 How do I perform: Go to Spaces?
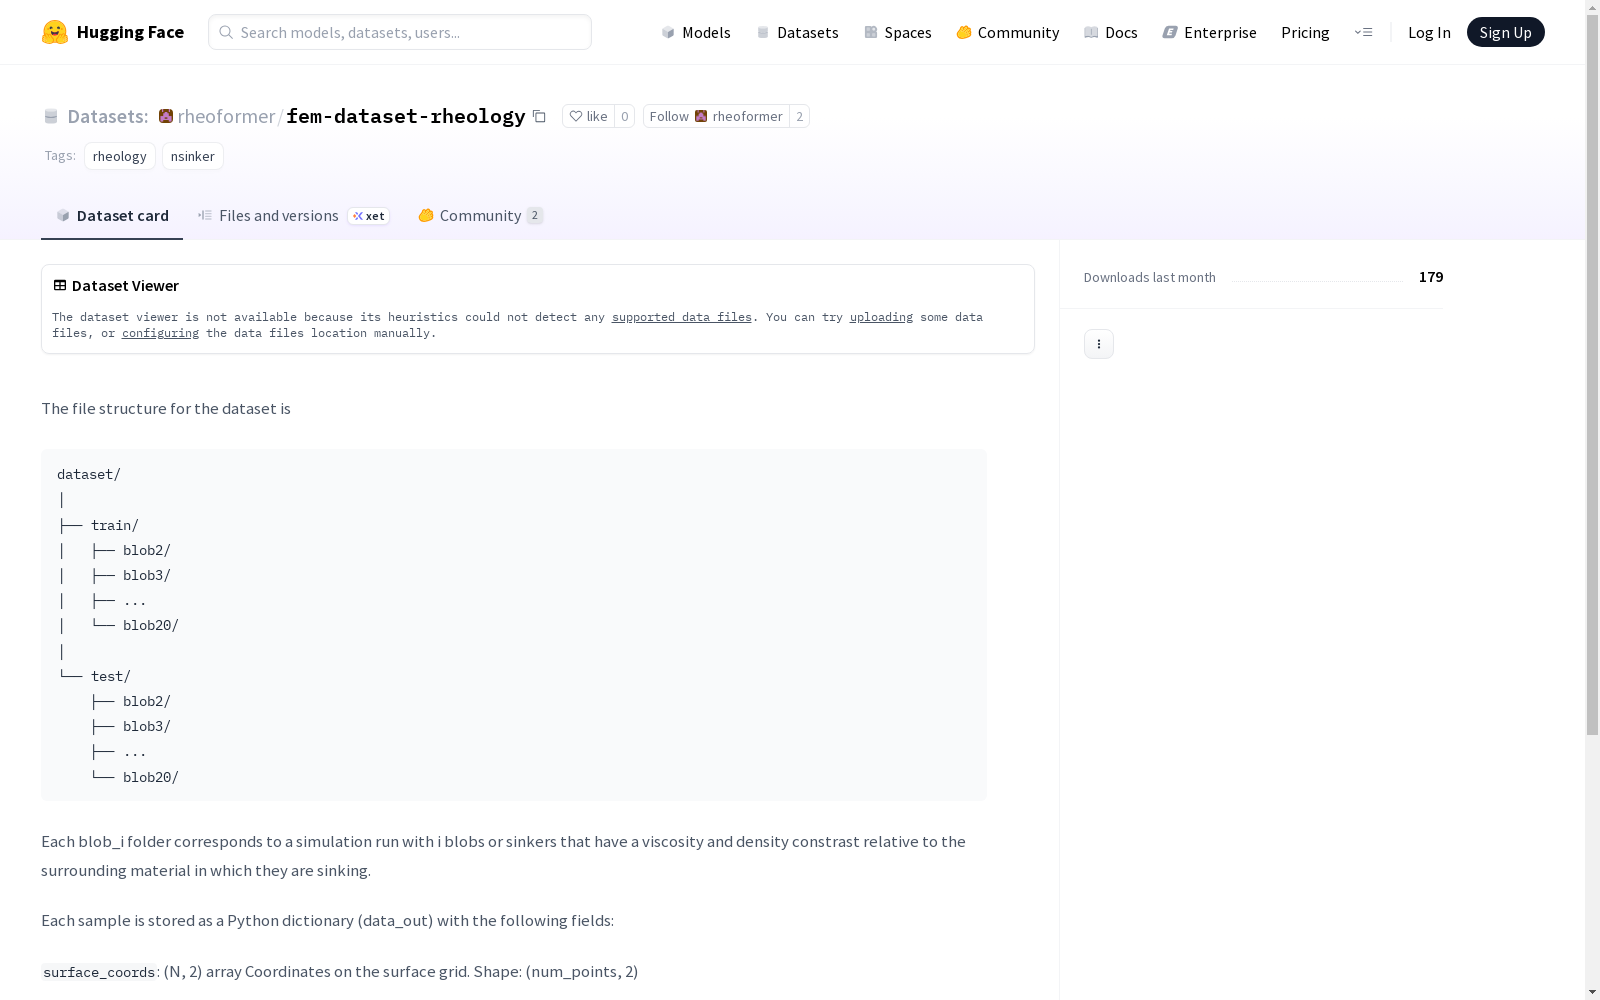coord(897,32)
